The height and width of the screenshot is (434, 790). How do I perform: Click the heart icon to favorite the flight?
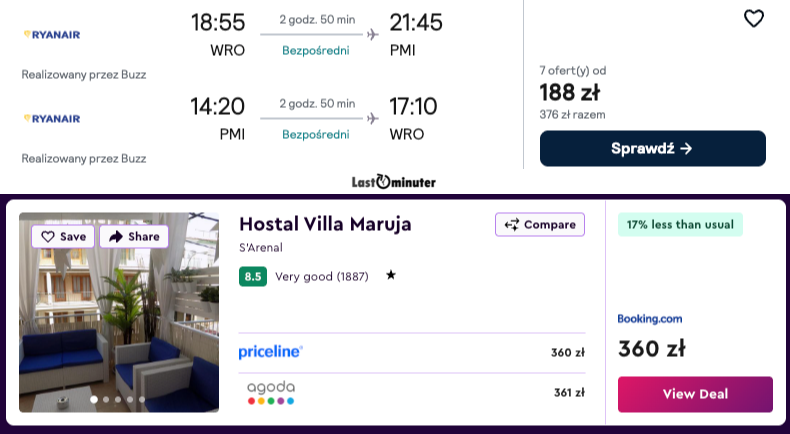(x=754, y=18)
